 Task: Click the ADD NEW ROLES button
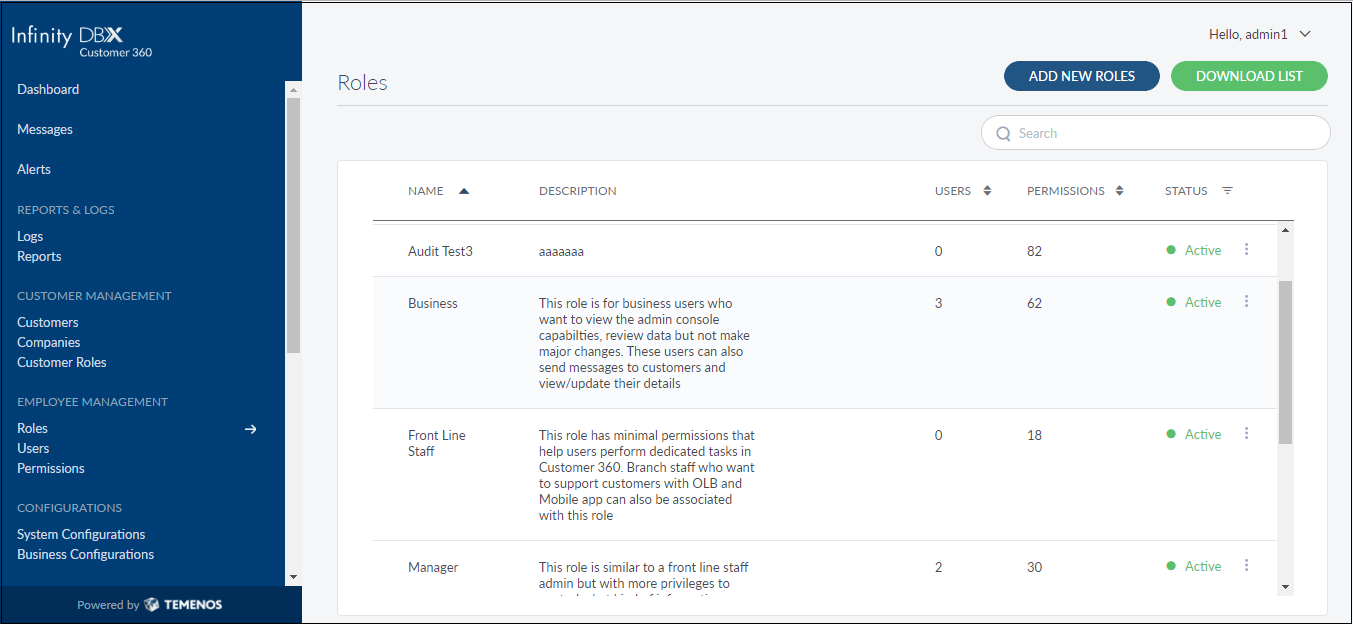pyautogui.click(x=1081, y=76)
